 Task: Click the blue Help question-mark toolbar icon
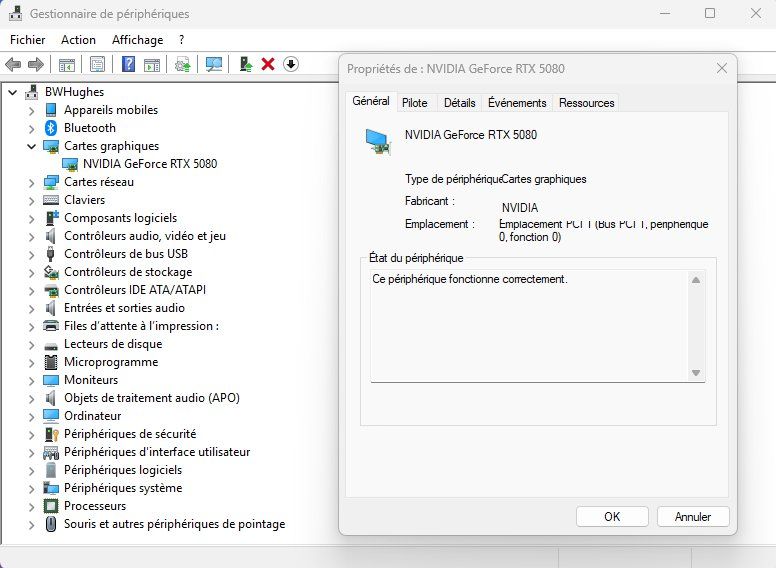tap(128, 64)
